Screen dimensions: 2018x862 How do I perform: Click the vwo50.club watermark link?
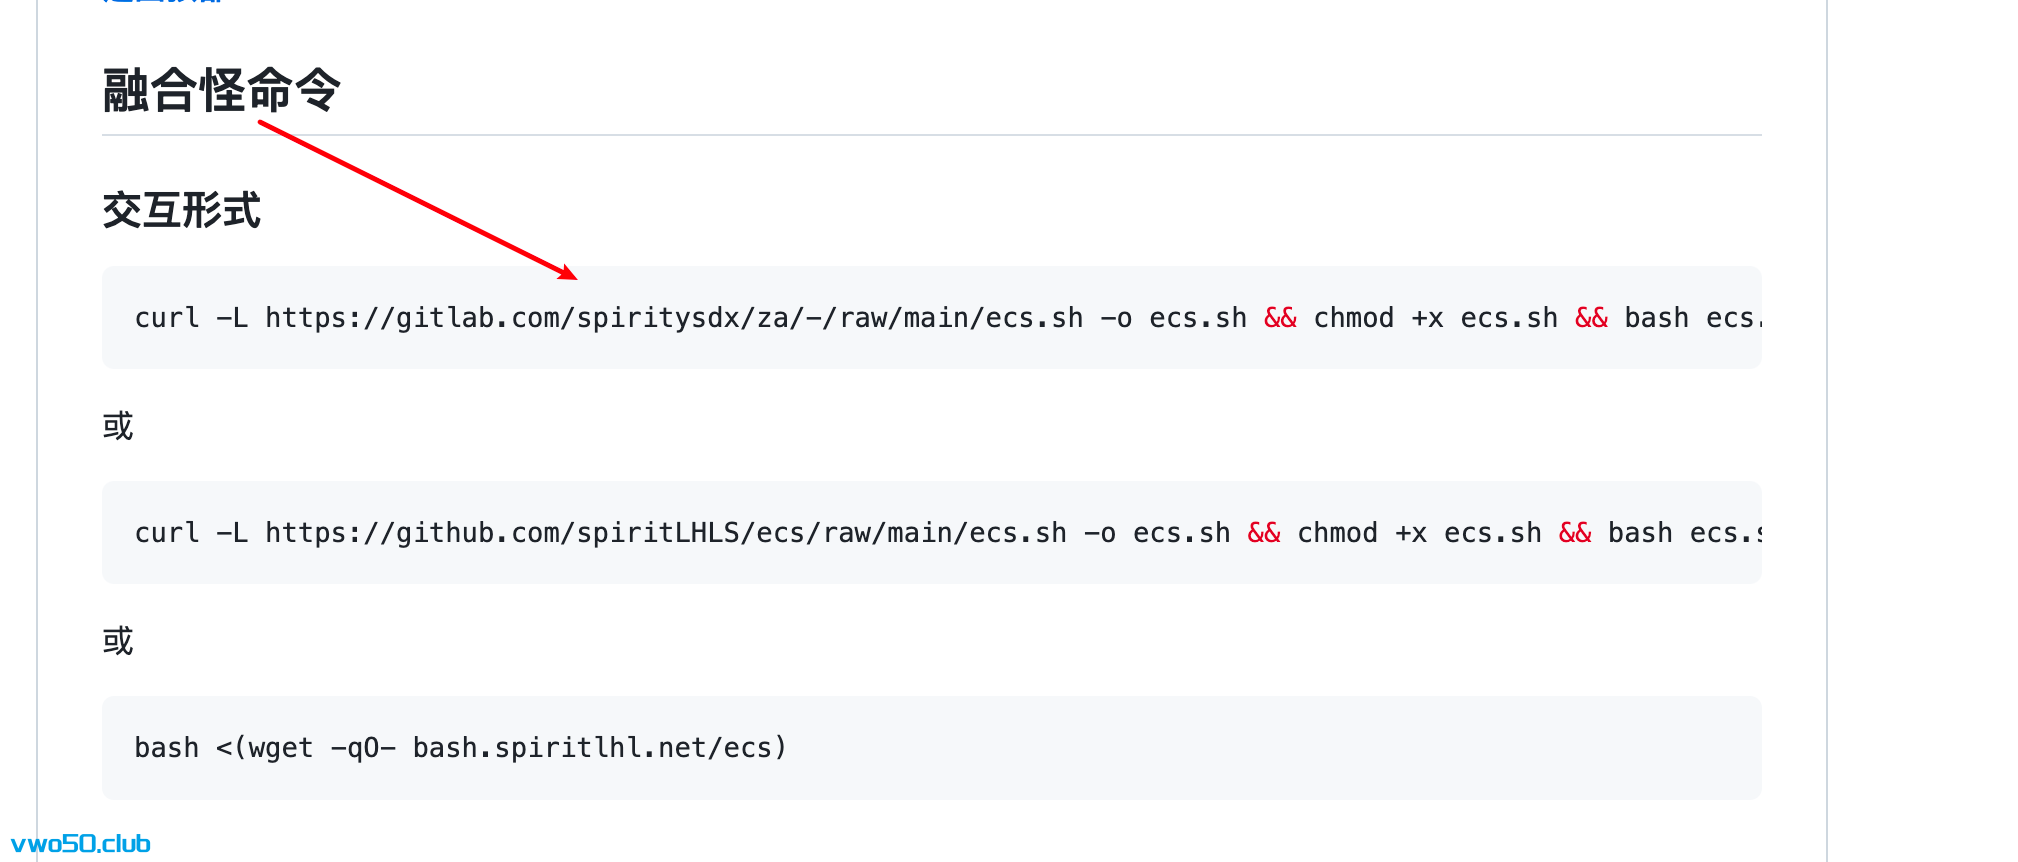(x=81, y=844)
